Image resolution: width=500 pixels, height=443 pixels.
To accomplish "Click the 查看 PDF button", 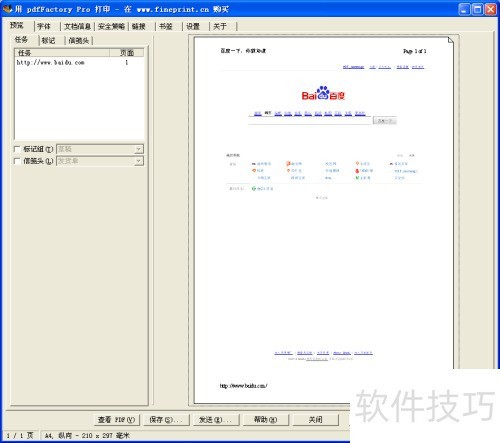I will pos(116,420).
